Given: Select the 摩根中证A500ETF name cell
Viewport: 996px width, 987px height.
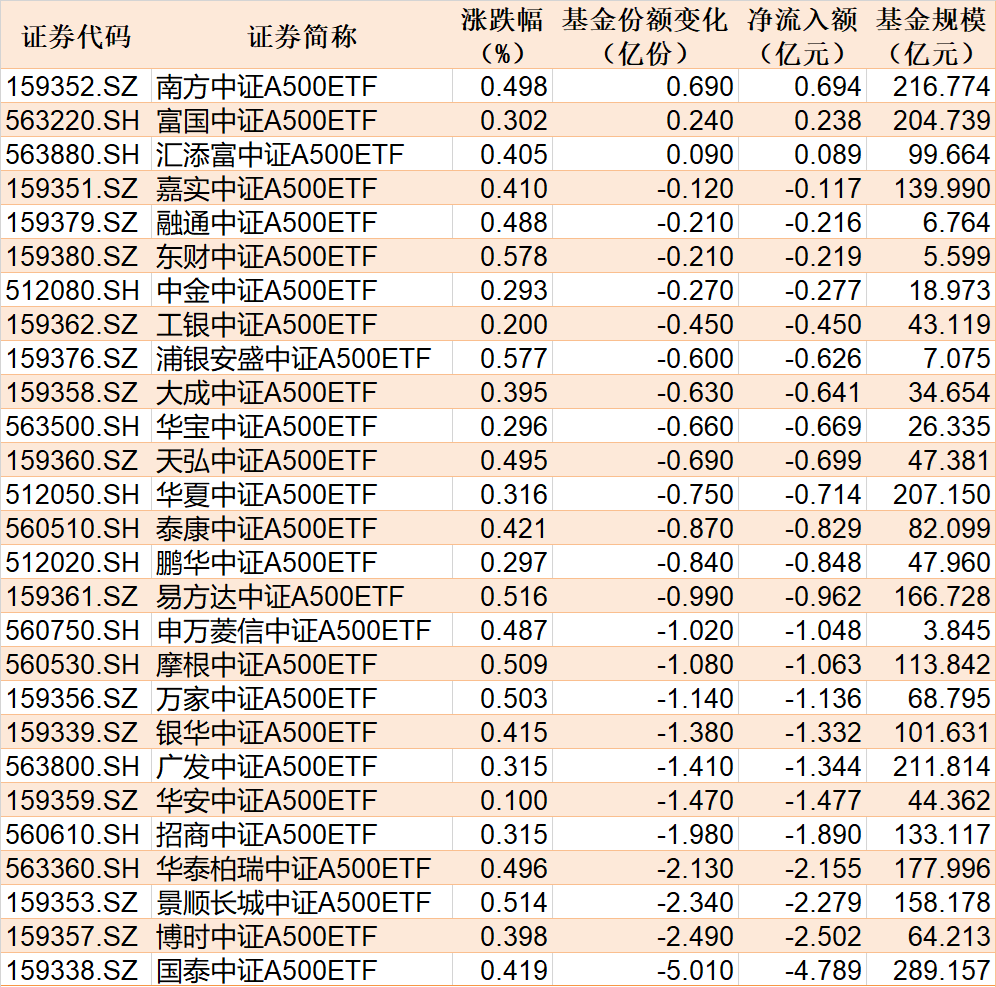Looking at the screenshot, I should pyautogui.click(x=302, y=664).
